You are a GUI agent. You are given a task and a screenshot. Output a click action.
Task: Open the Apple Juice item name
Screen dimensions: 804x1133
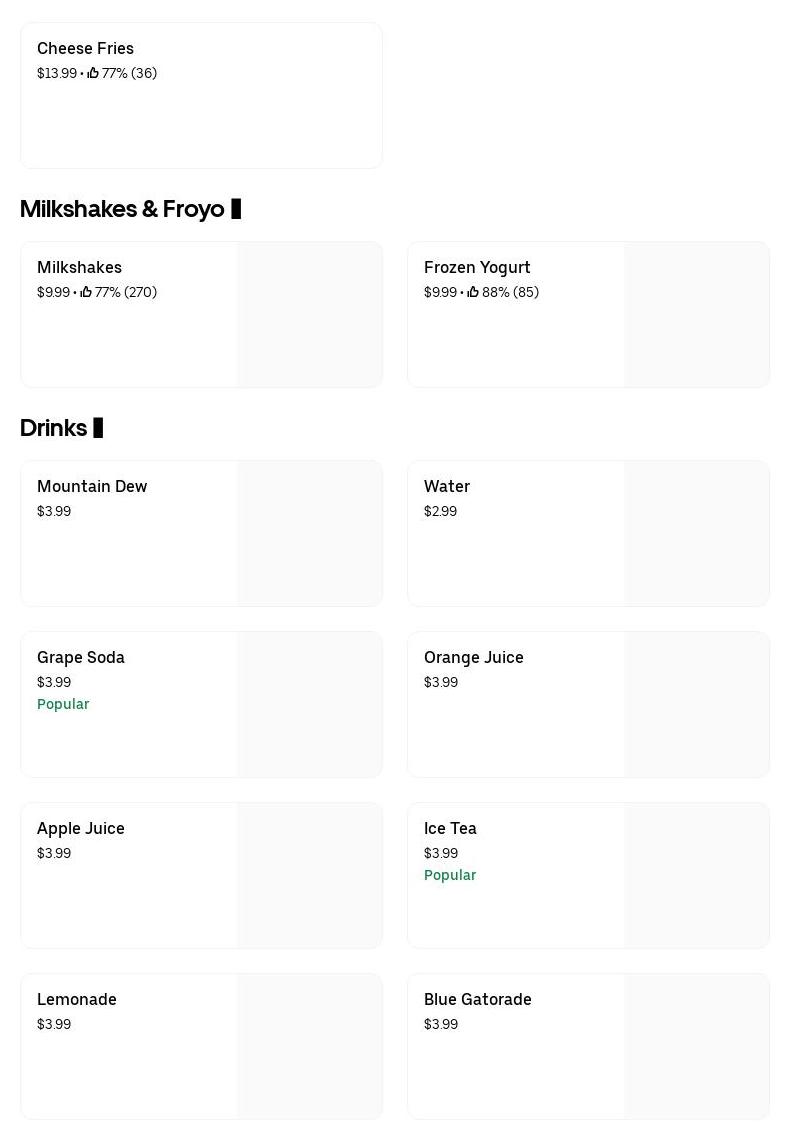click(80, 828)
